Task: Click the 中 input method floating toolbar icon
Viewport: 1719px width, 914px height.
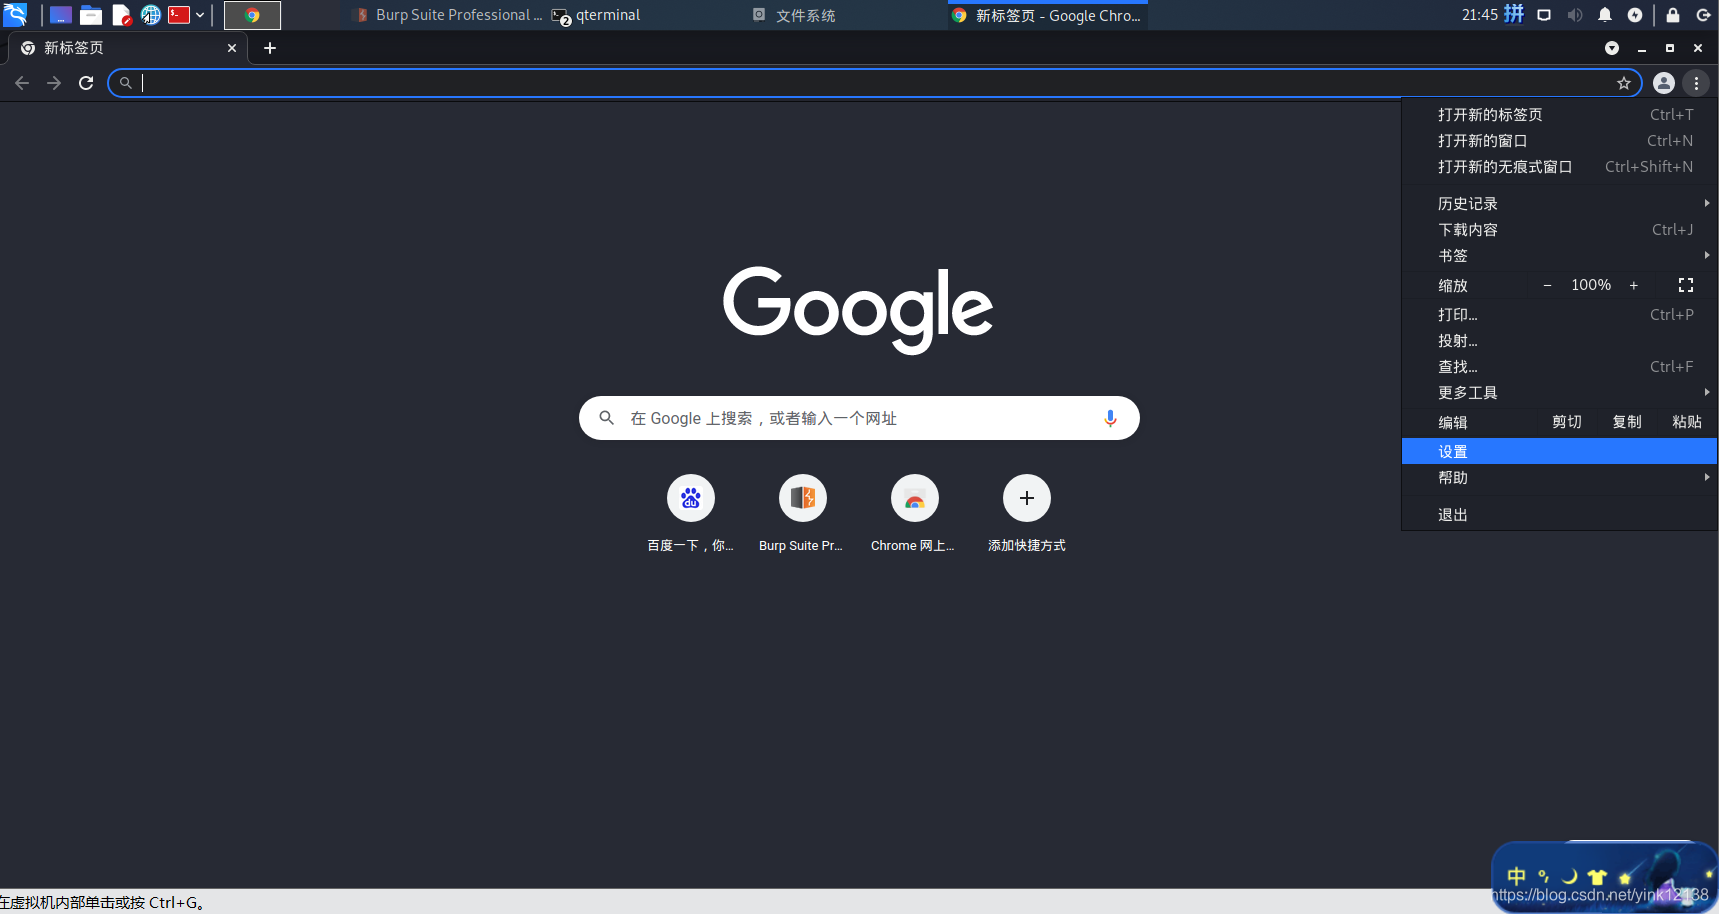Action: [x=1516, y=876]
